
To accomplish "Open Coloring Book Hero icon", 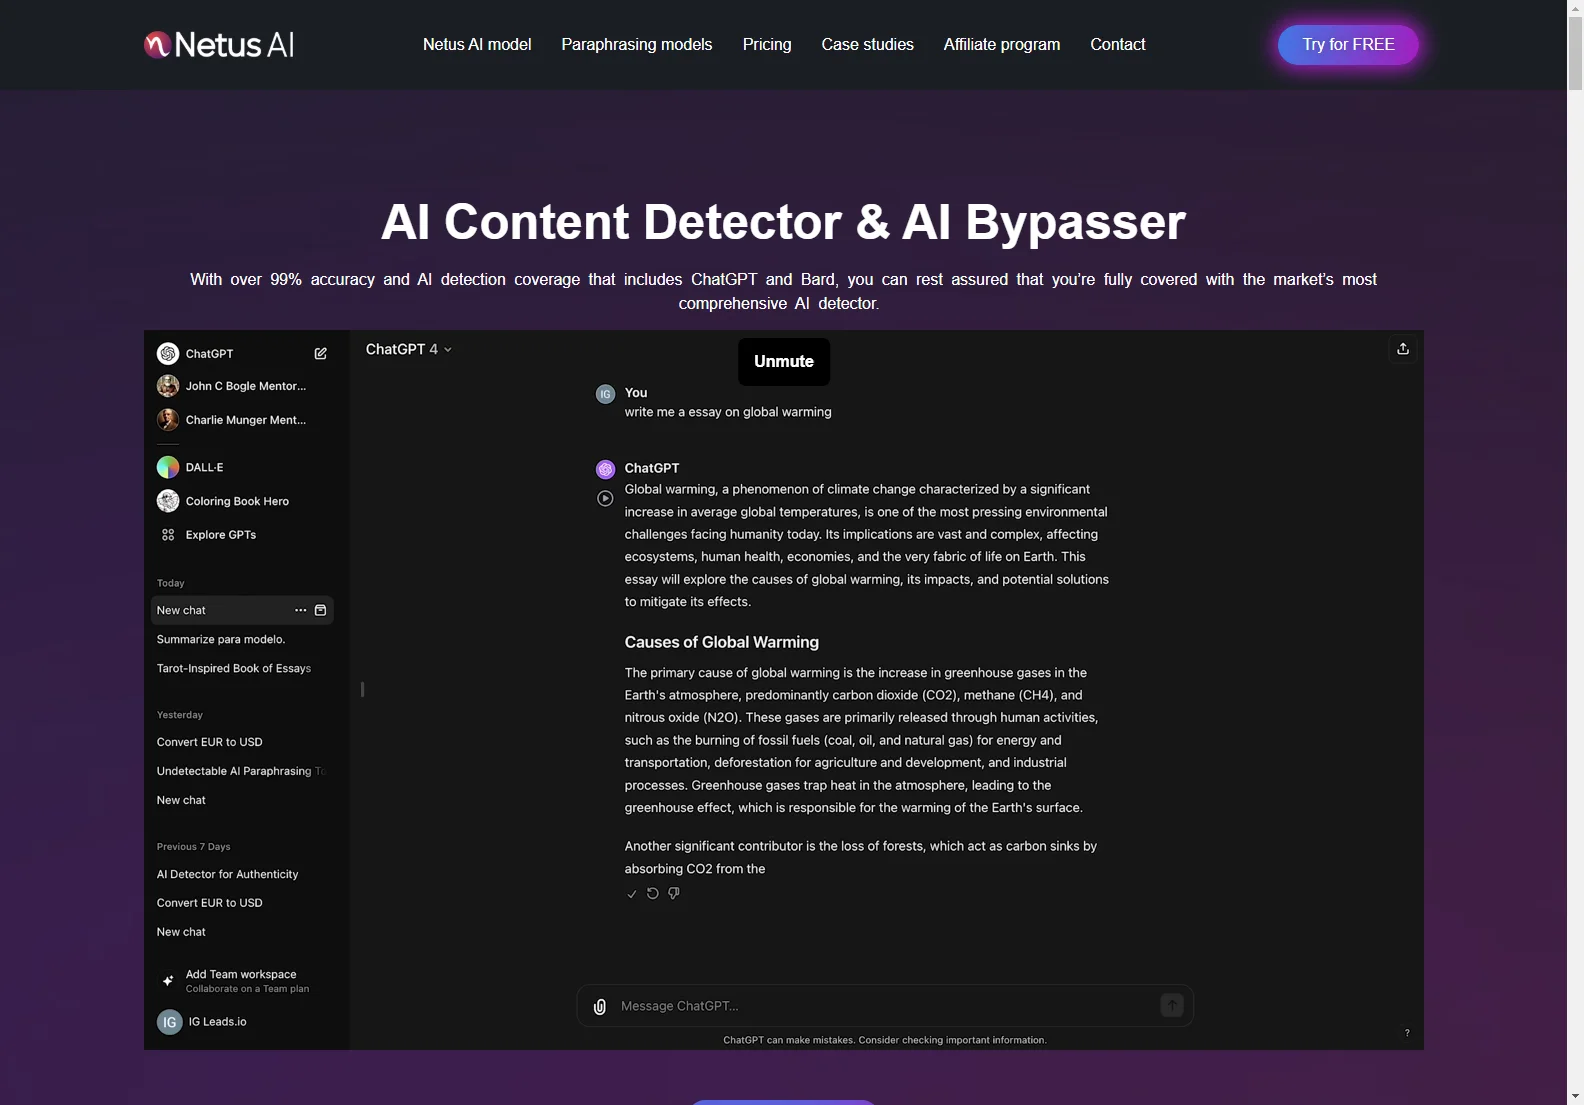I will [x=168, y=501].
